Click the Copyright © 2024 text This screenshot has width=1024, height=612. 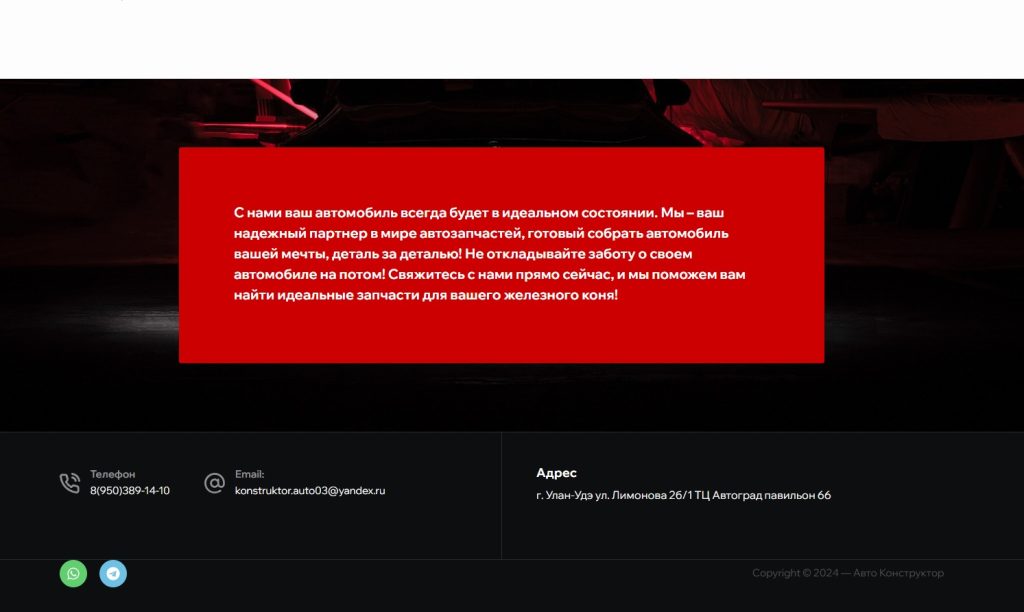tap(795, 573)
